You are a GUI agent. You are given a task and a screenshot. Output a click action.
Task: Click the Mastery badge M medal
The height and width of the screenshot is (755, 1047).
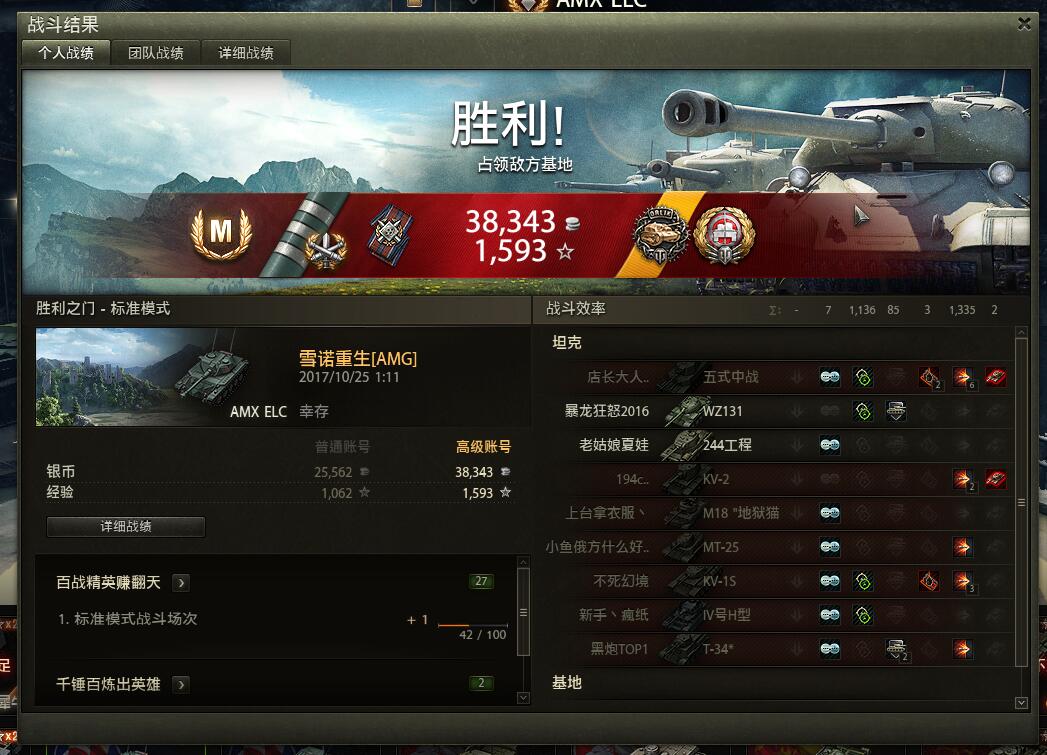point(221,234)
